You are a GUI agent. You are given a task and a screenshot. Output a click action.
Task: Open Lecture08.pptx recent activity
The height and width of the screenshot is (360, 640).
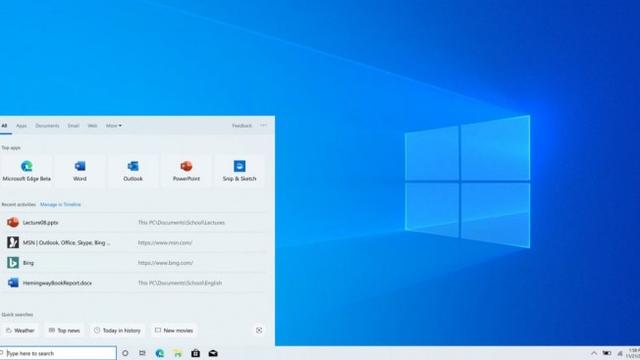click(134, 222)
